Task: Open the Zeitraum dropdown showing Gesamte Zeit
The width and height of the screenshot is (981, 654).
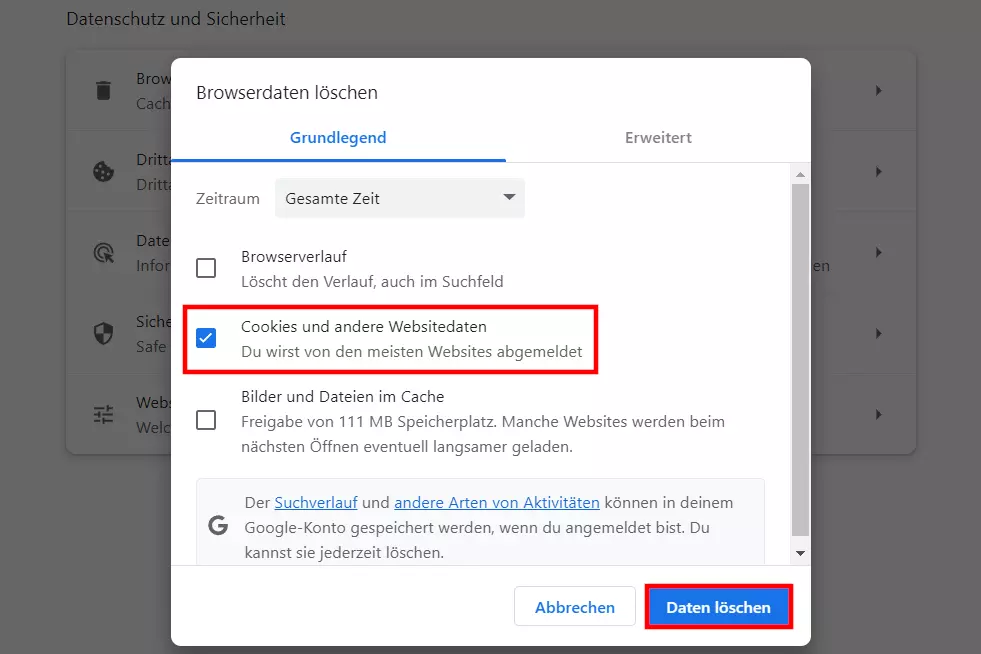Action: coord(399,198)
